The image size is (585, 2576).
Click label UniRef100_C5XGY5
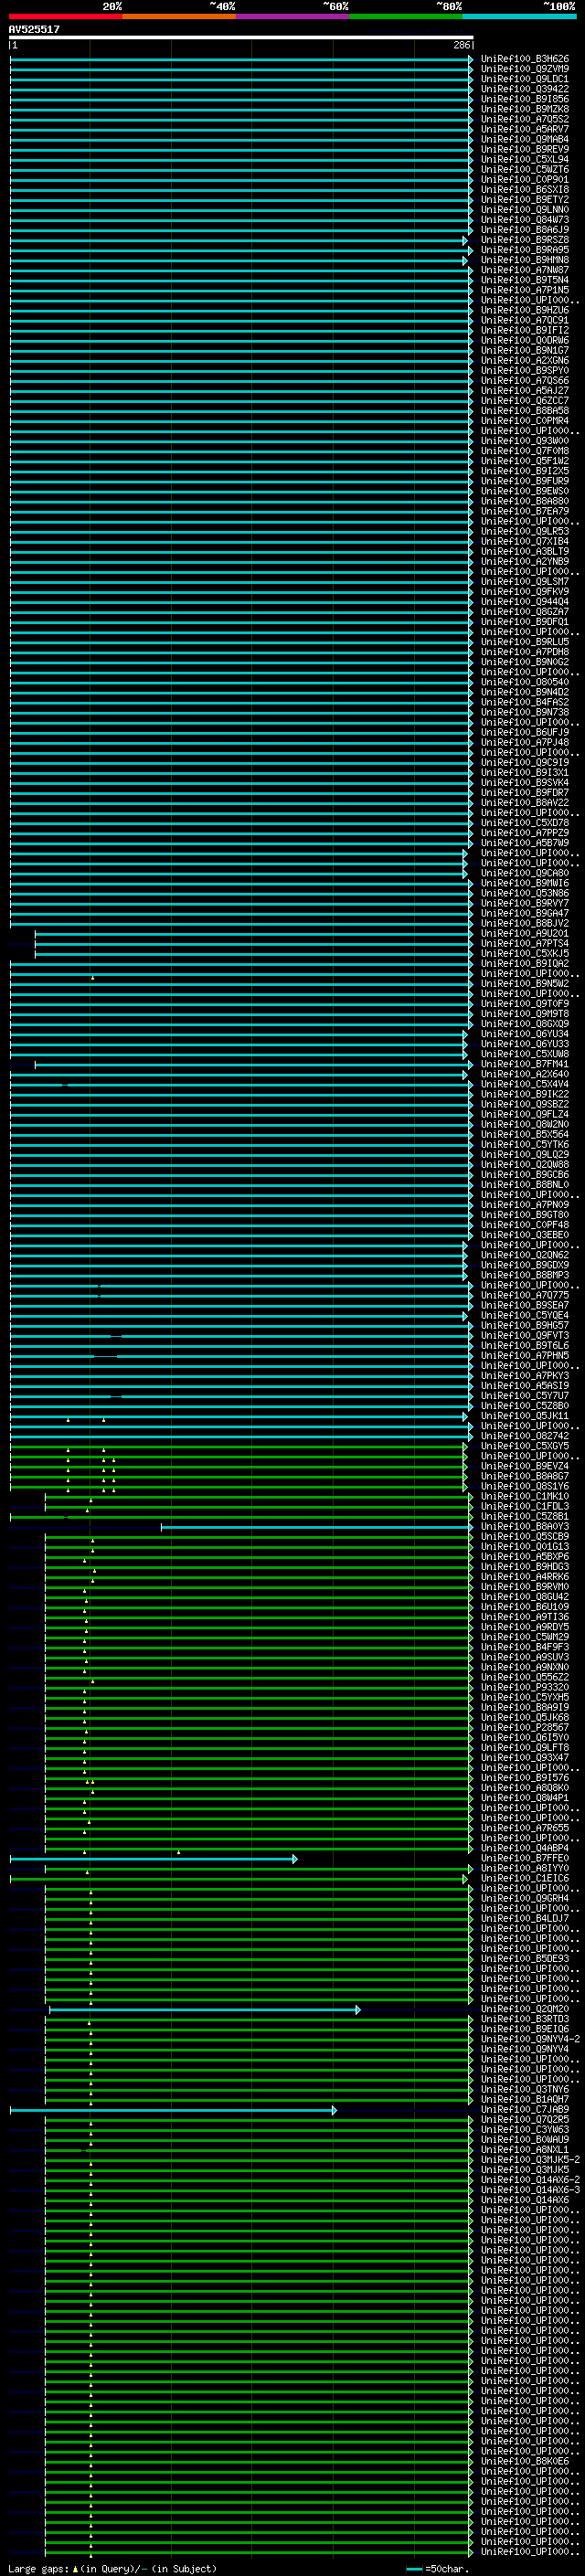[x=525, y=1446]
